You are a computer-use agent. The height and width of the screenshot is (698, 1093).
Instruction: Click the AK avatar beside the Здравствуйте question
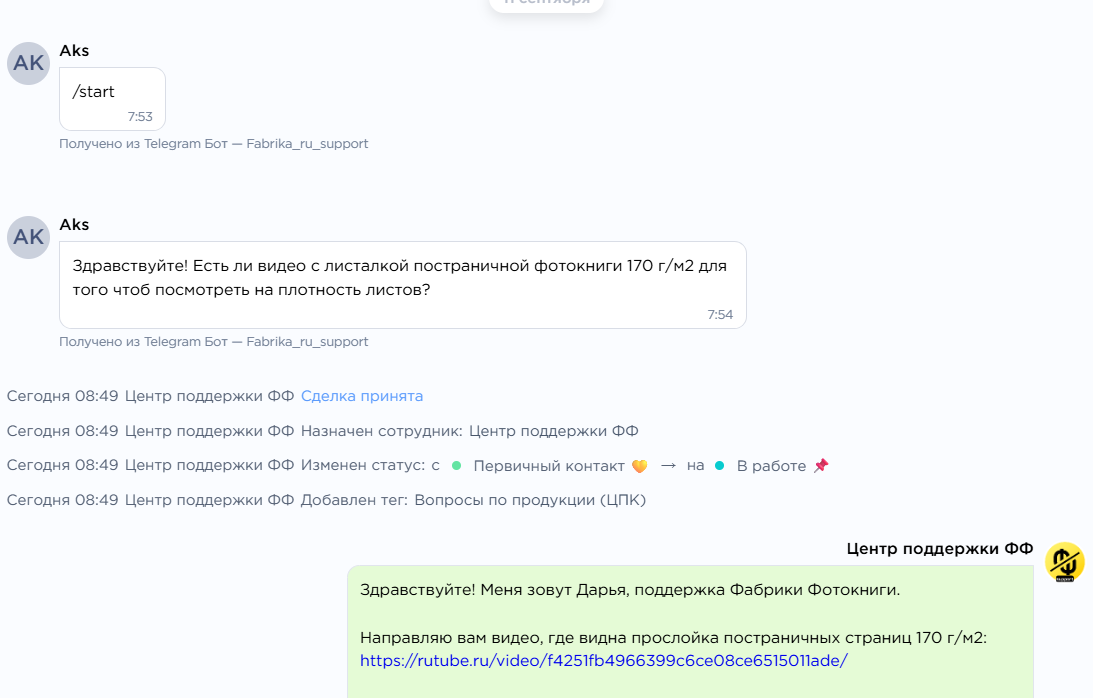coord(29,237)
